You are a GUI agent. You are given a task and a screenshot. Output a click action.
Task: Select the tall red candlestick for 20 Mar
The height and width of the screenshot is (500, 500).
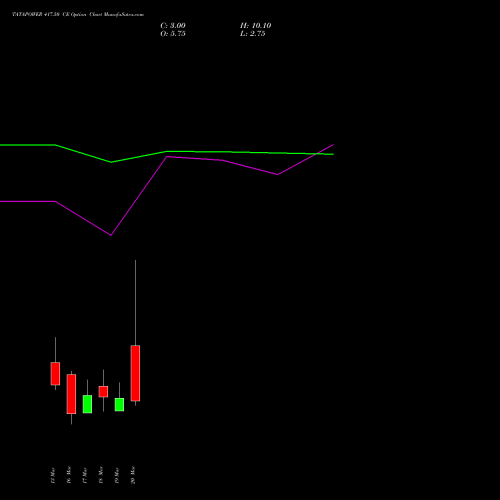click(135, 373)
